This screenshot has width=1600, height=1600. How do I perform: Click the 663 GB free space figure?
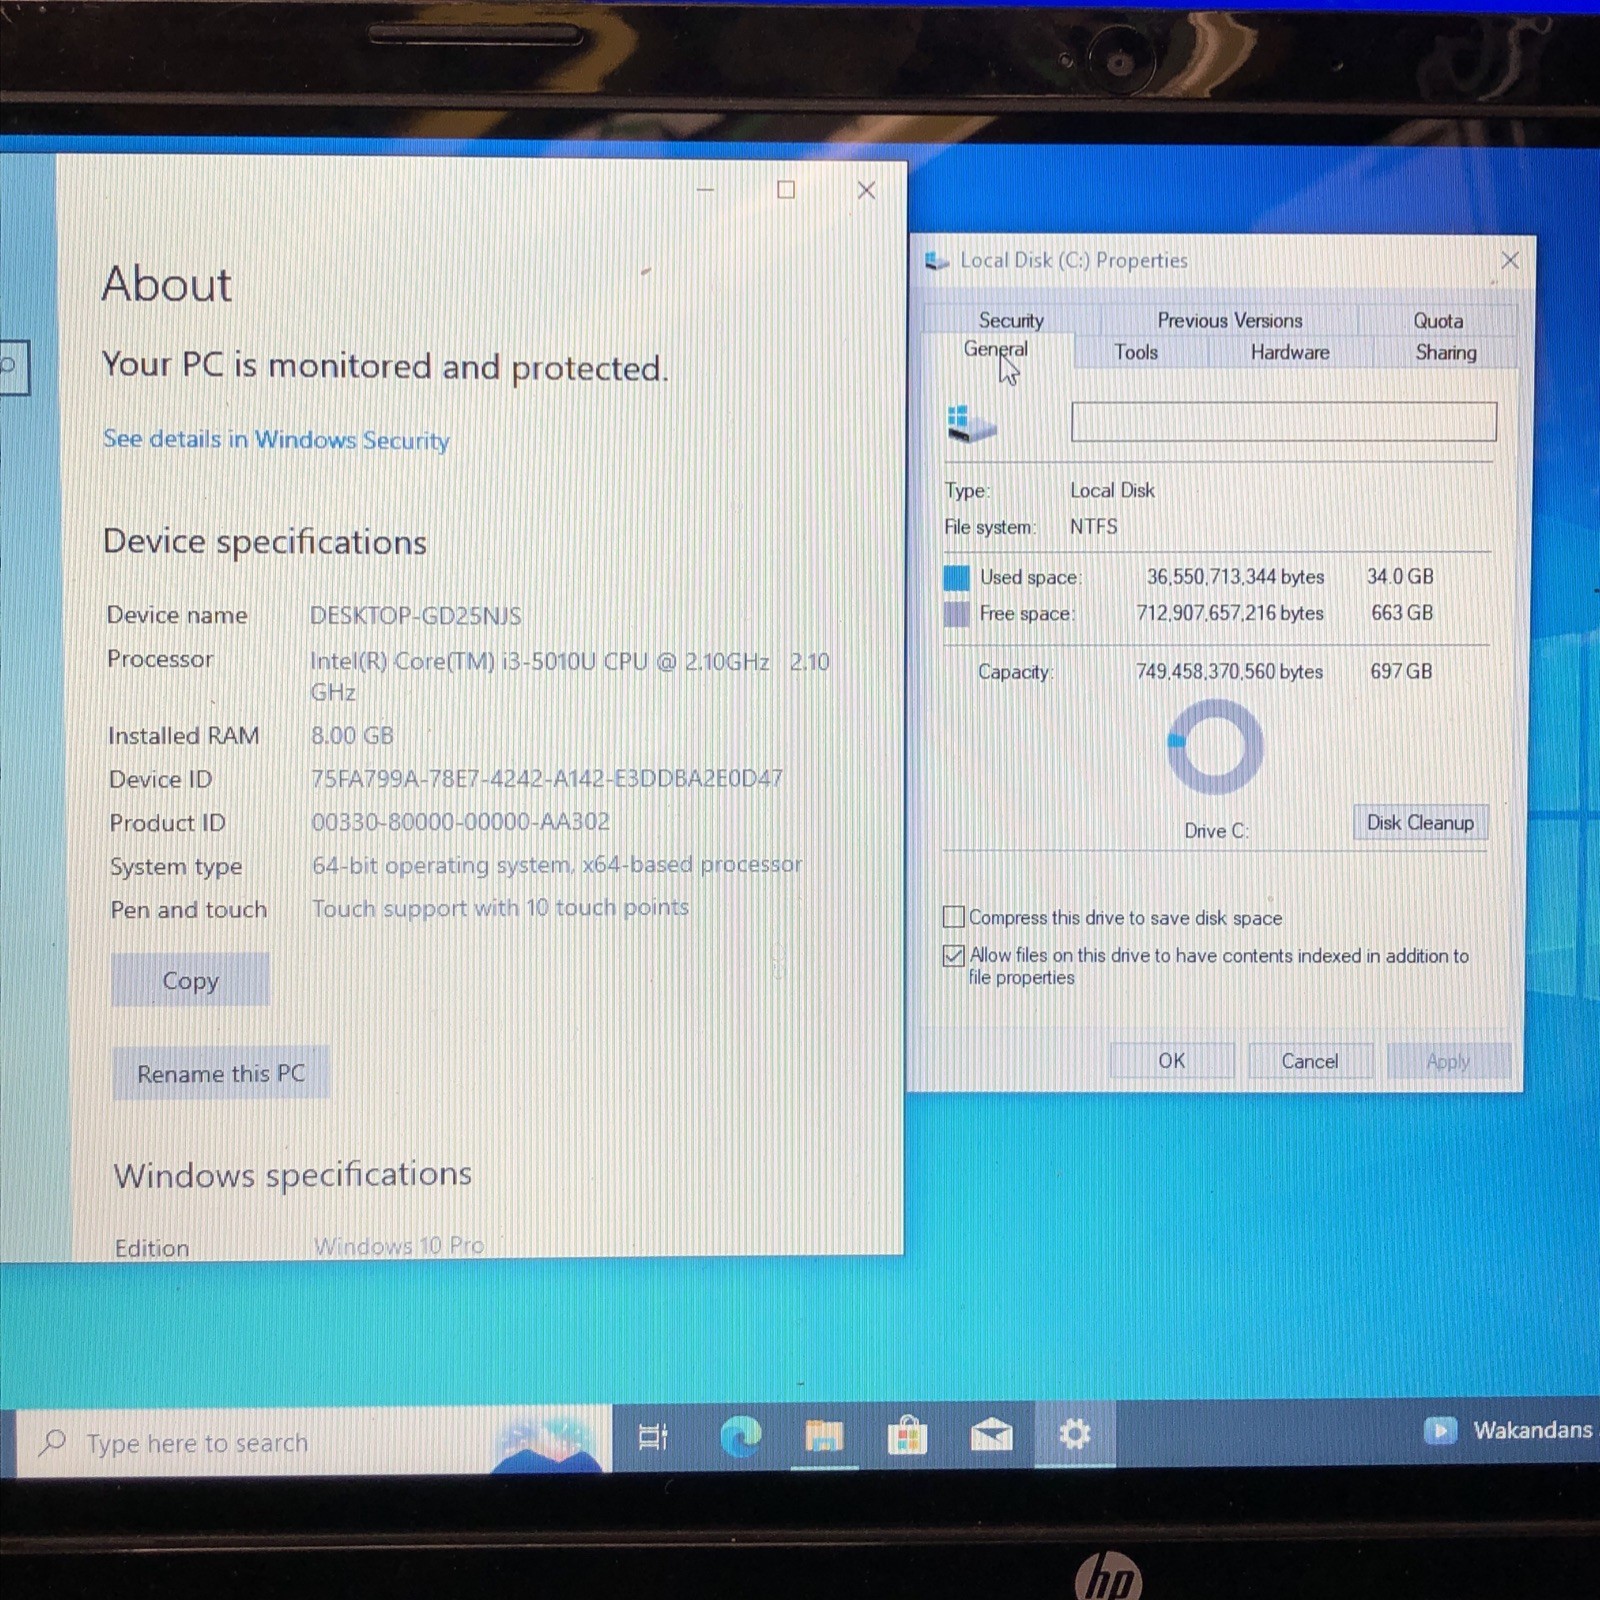[1402, 612]
